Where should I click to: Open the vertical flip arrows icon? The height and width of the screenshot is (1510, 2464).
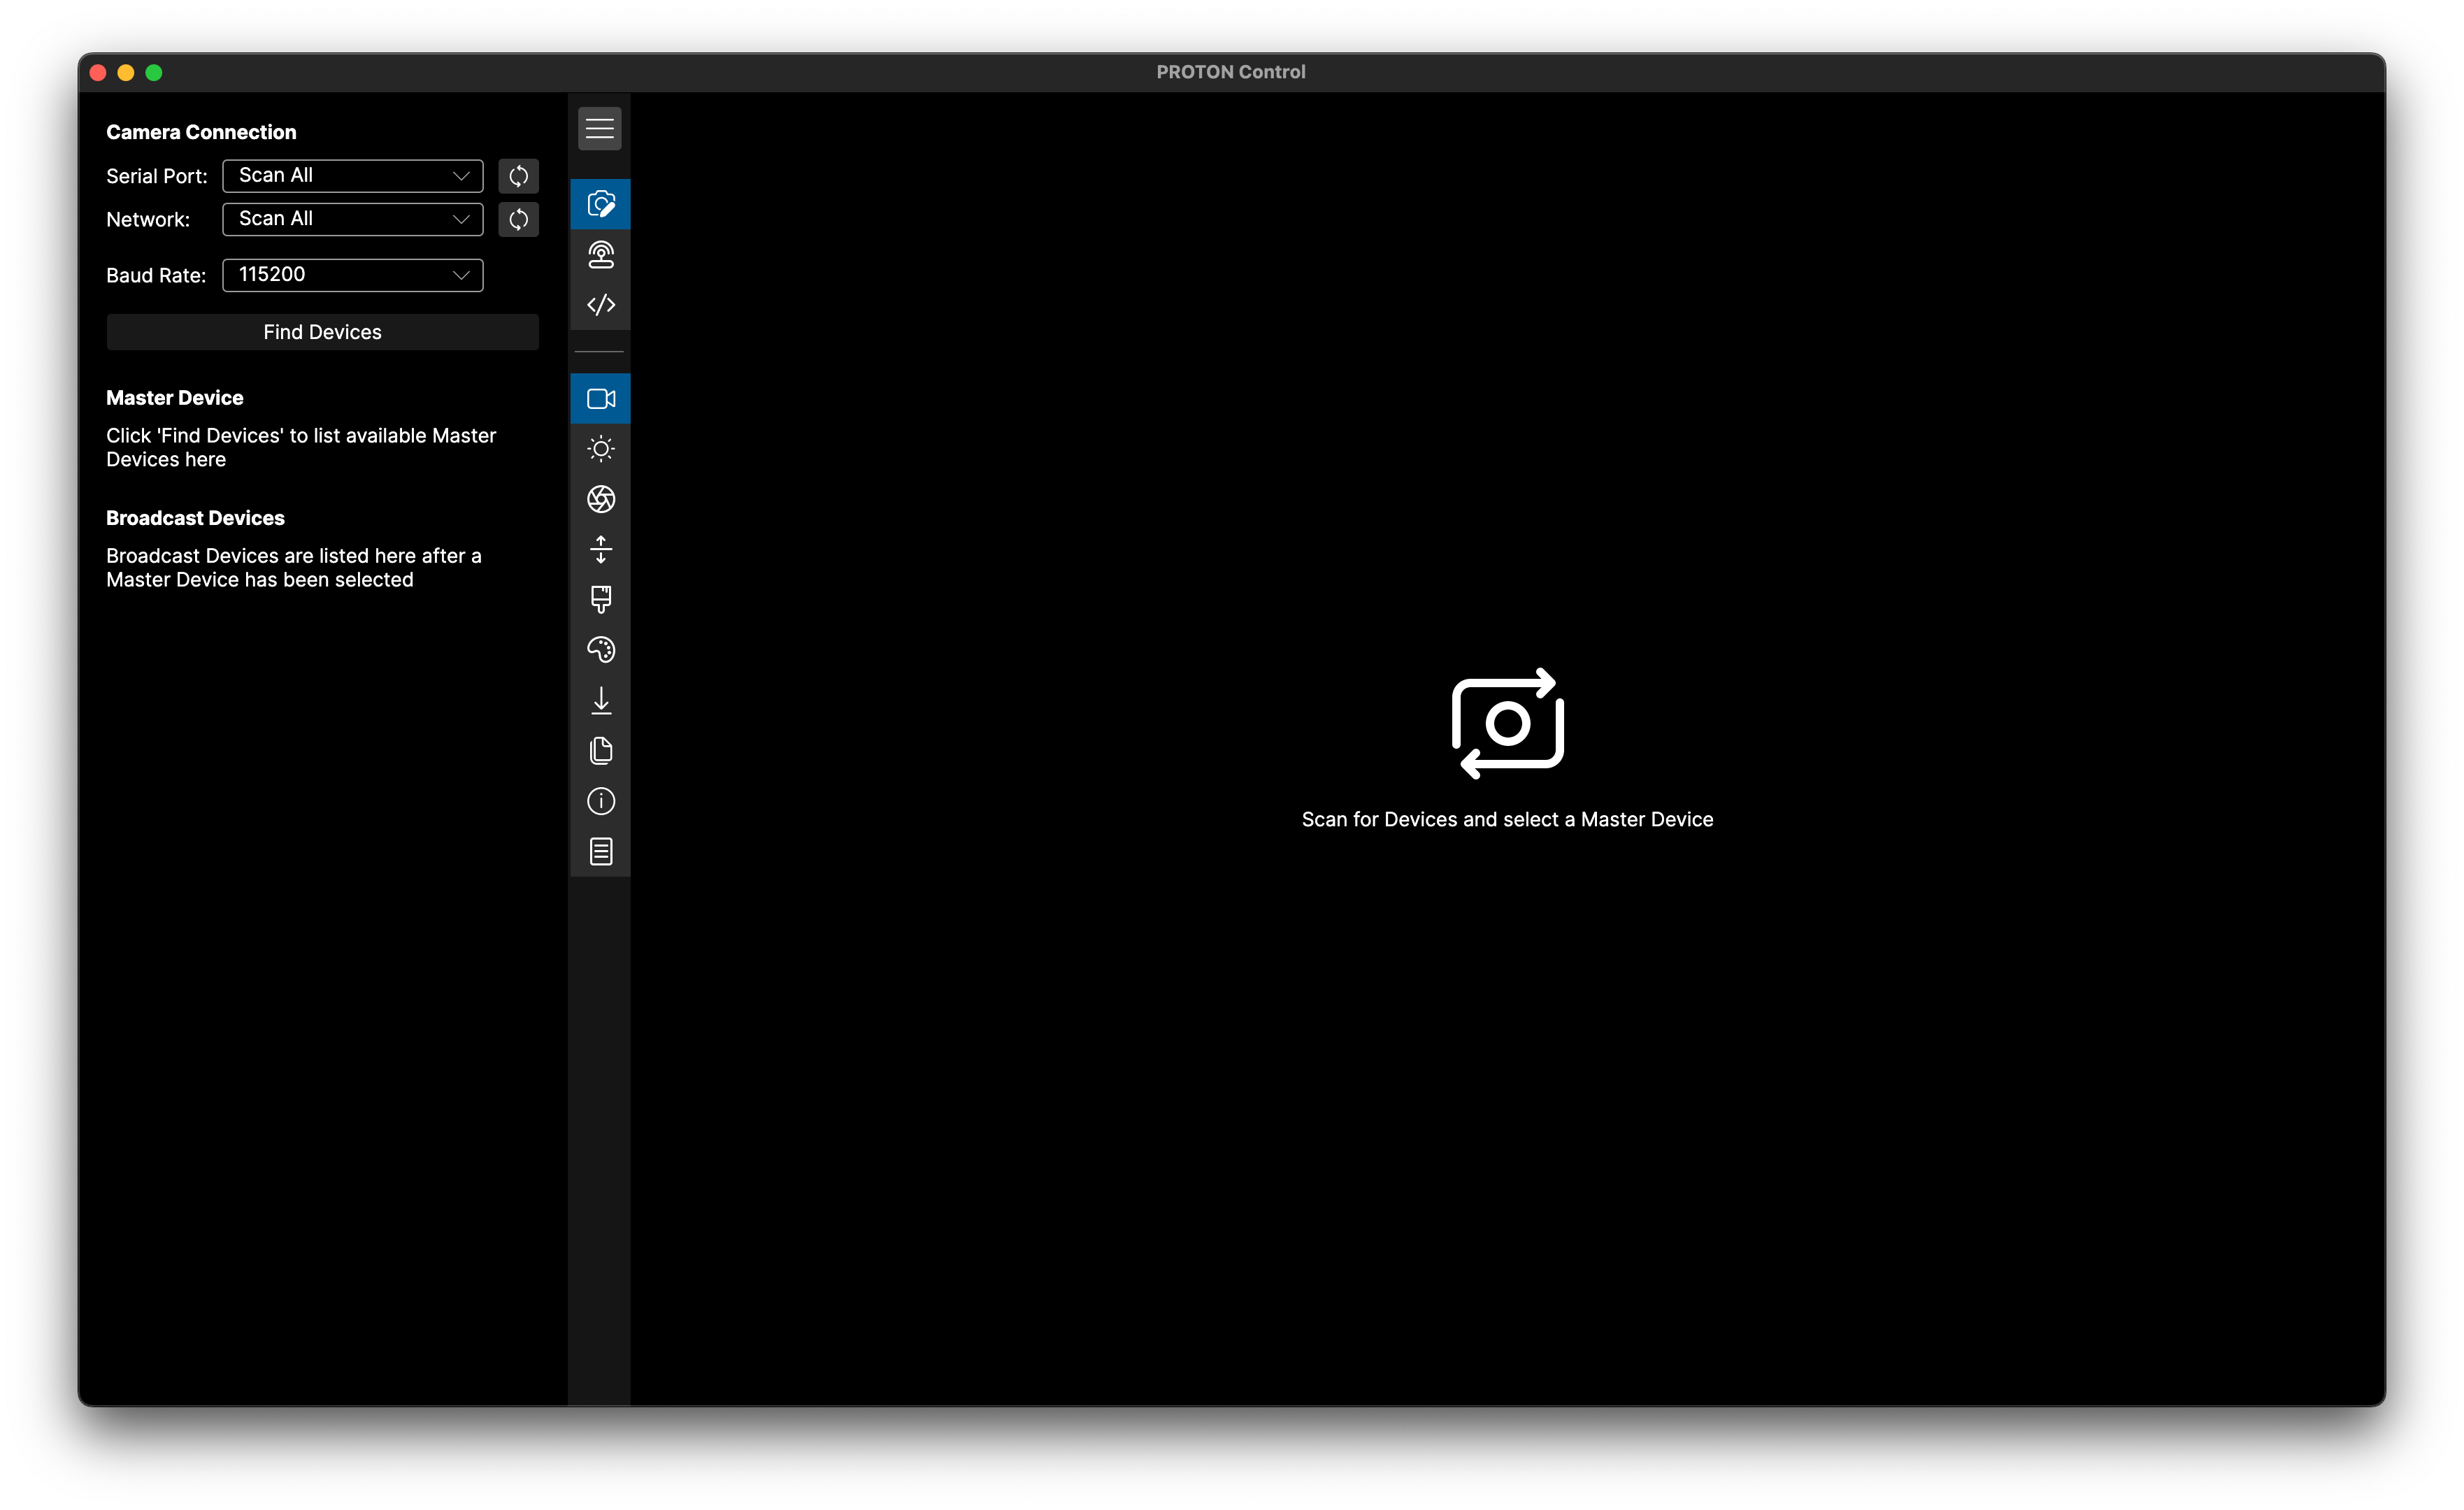(600, 549)
